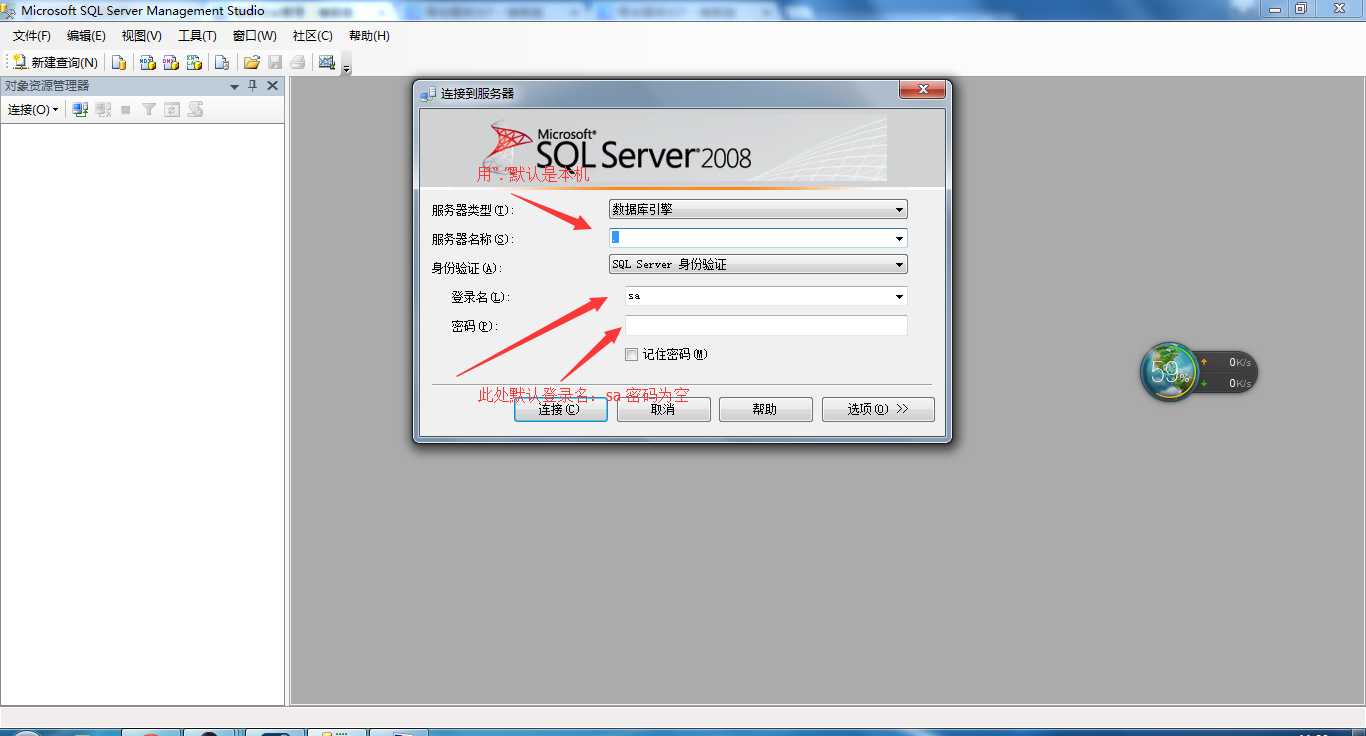Start an Analysis Services DMX query
Viewport: 1366px width, 736px height.
point(171,62)
